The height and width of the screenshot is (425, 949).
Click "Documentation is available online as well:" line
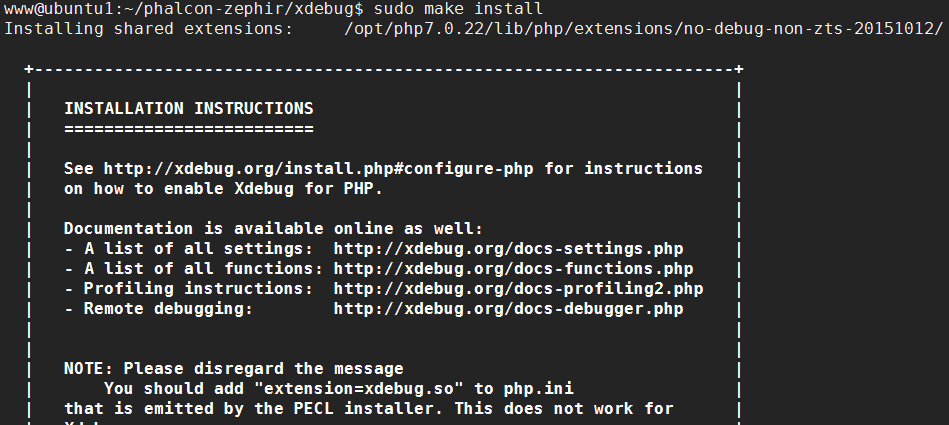274,229
